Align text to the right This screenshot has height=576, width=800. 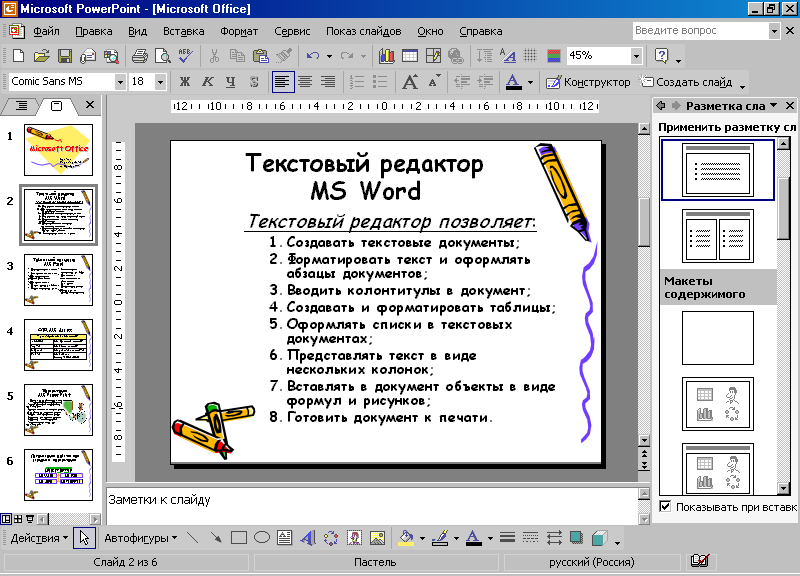pyautogui.click(x=328, y=82)
